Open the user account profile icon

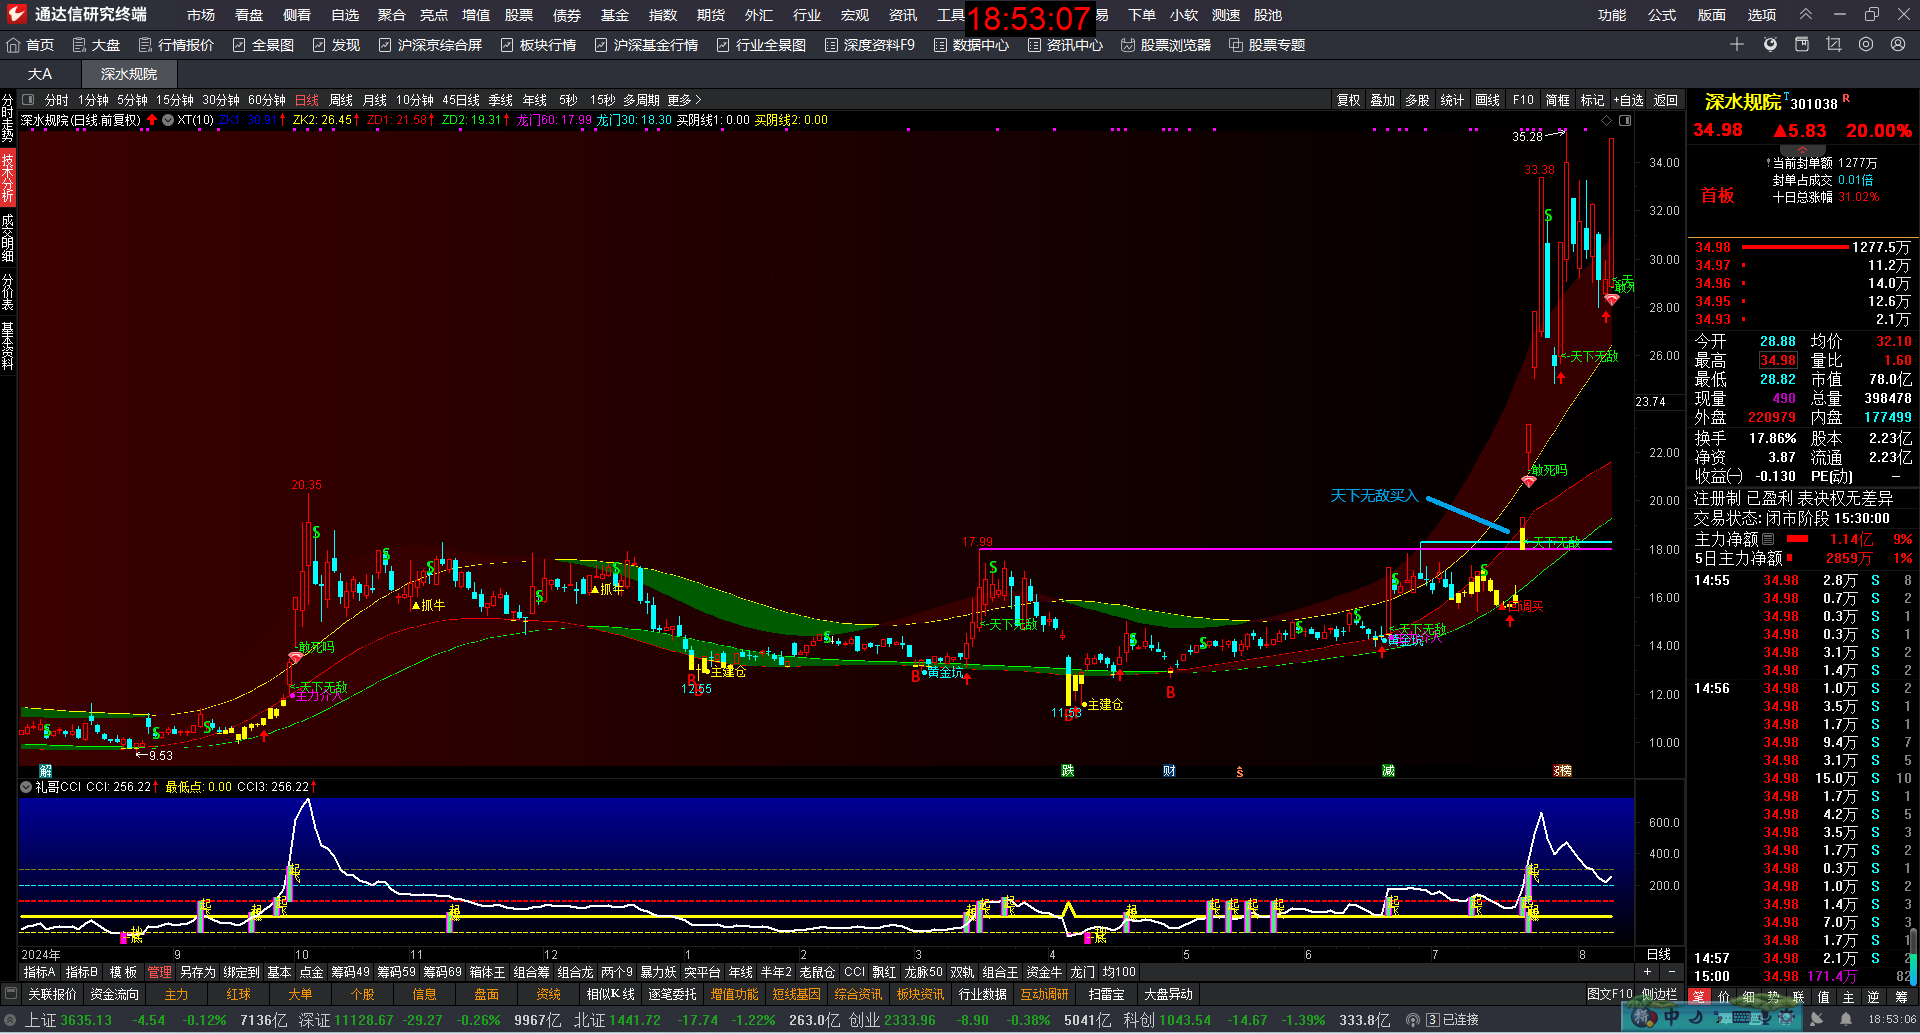pos(1898,44)
